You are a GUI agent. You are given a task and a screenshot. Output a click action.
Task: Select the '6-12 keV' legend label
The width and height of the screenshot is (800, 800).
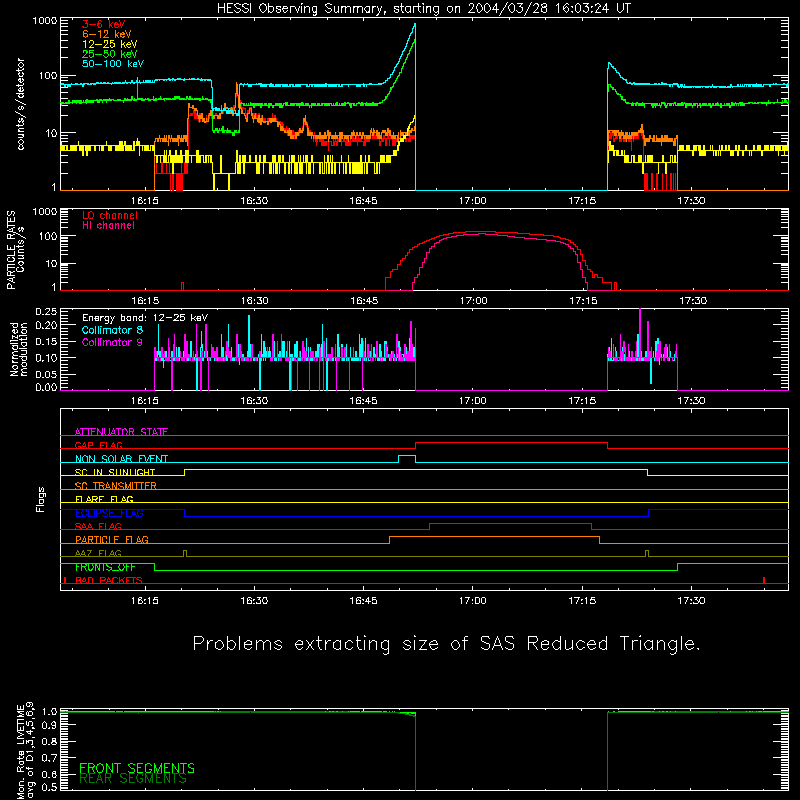107,34
